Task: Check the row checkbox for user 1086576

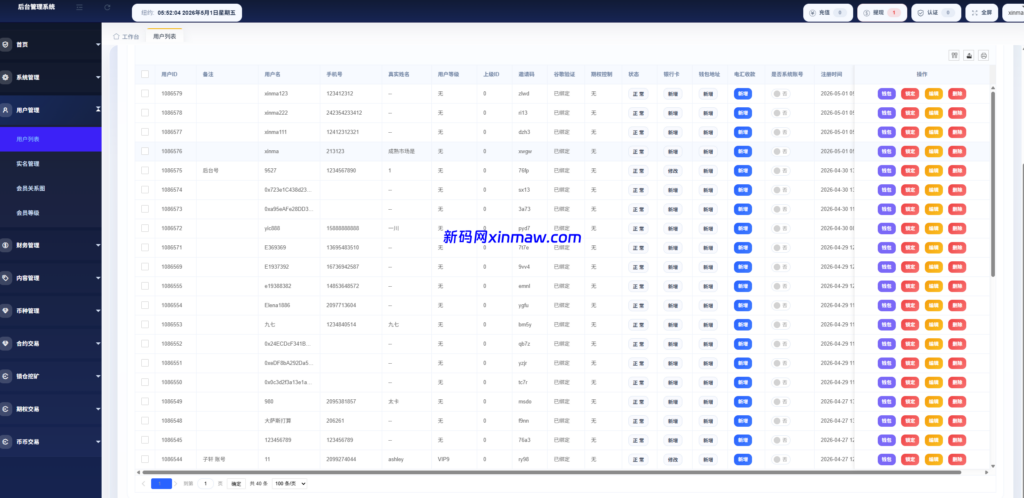Action: coord(145,151)
